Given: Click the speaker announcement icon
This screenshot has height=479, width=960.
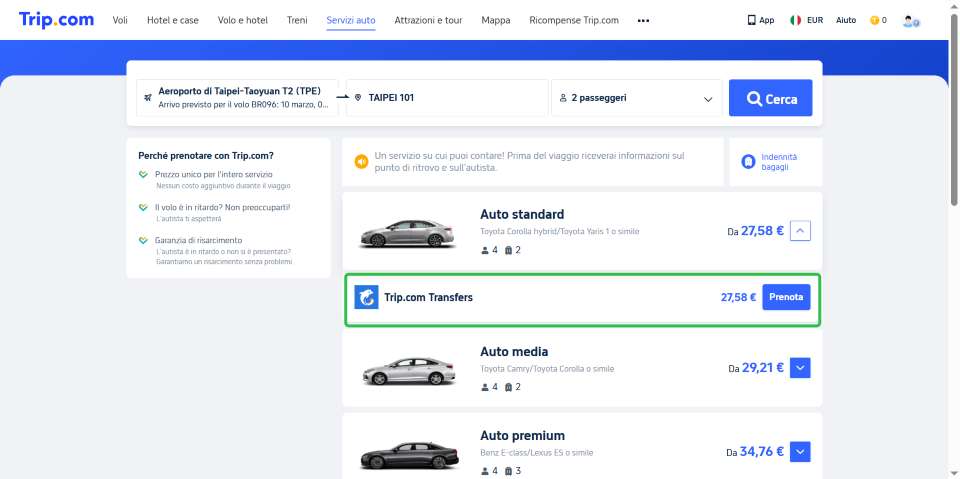Looking at the screenshot, I should point(360,161).
